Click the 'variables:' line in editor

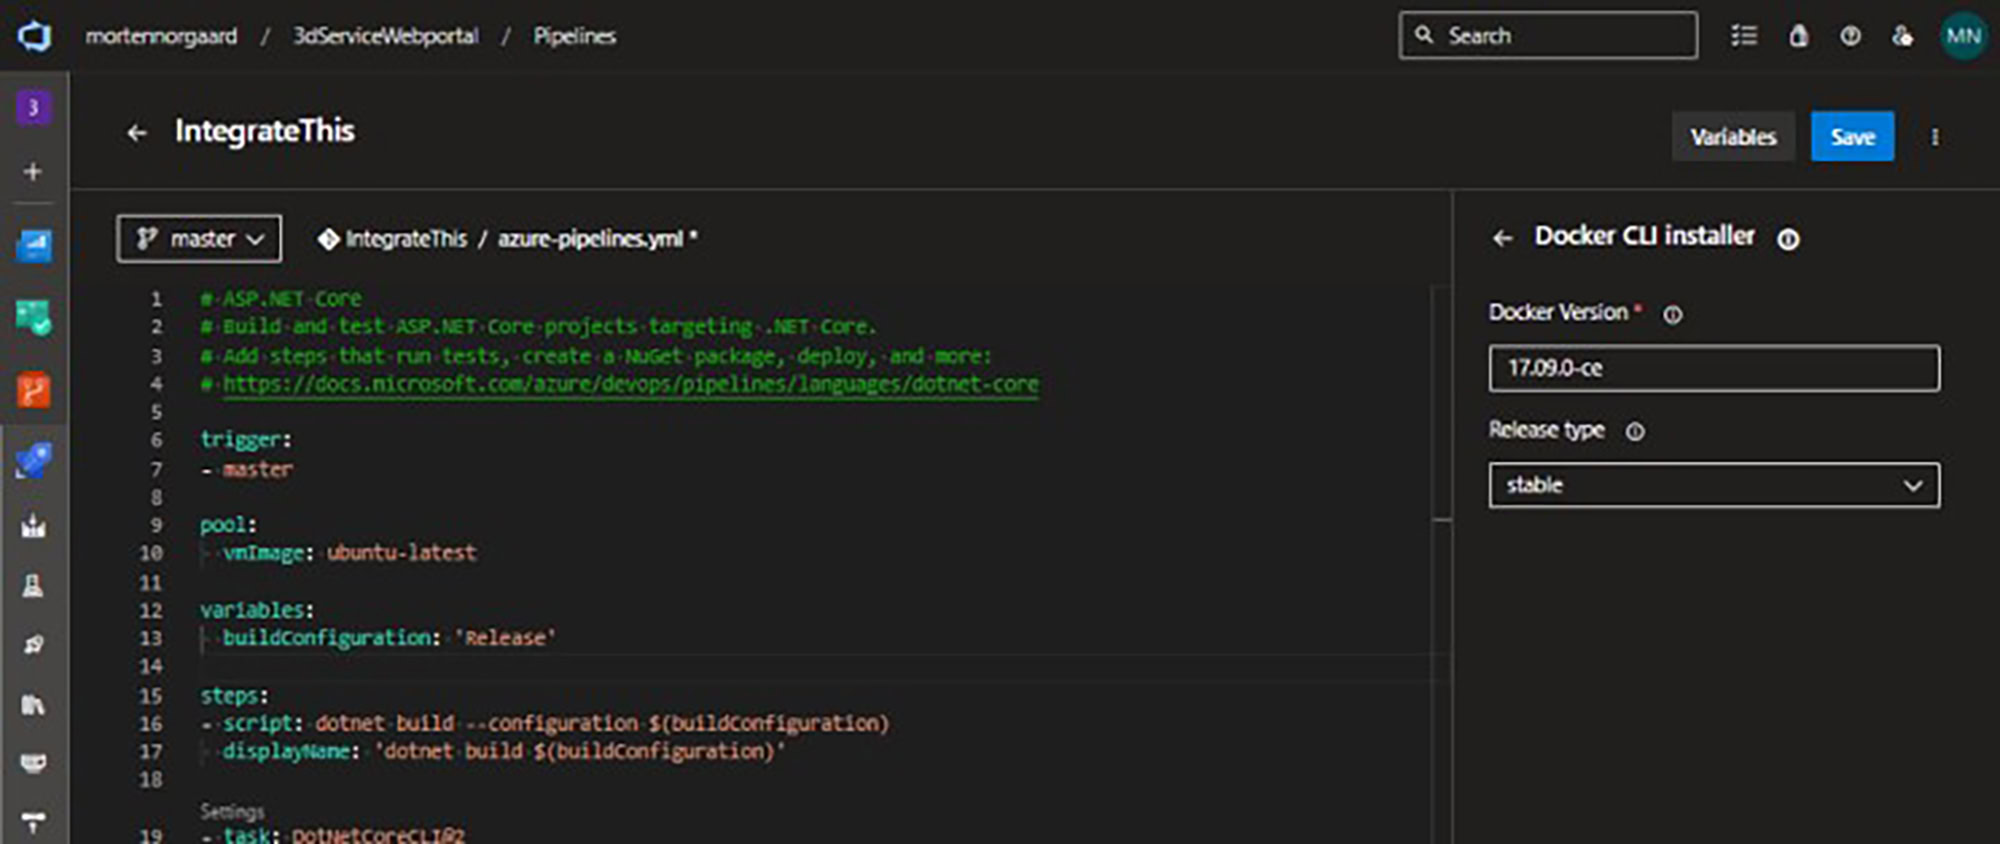tap(257, 610)
